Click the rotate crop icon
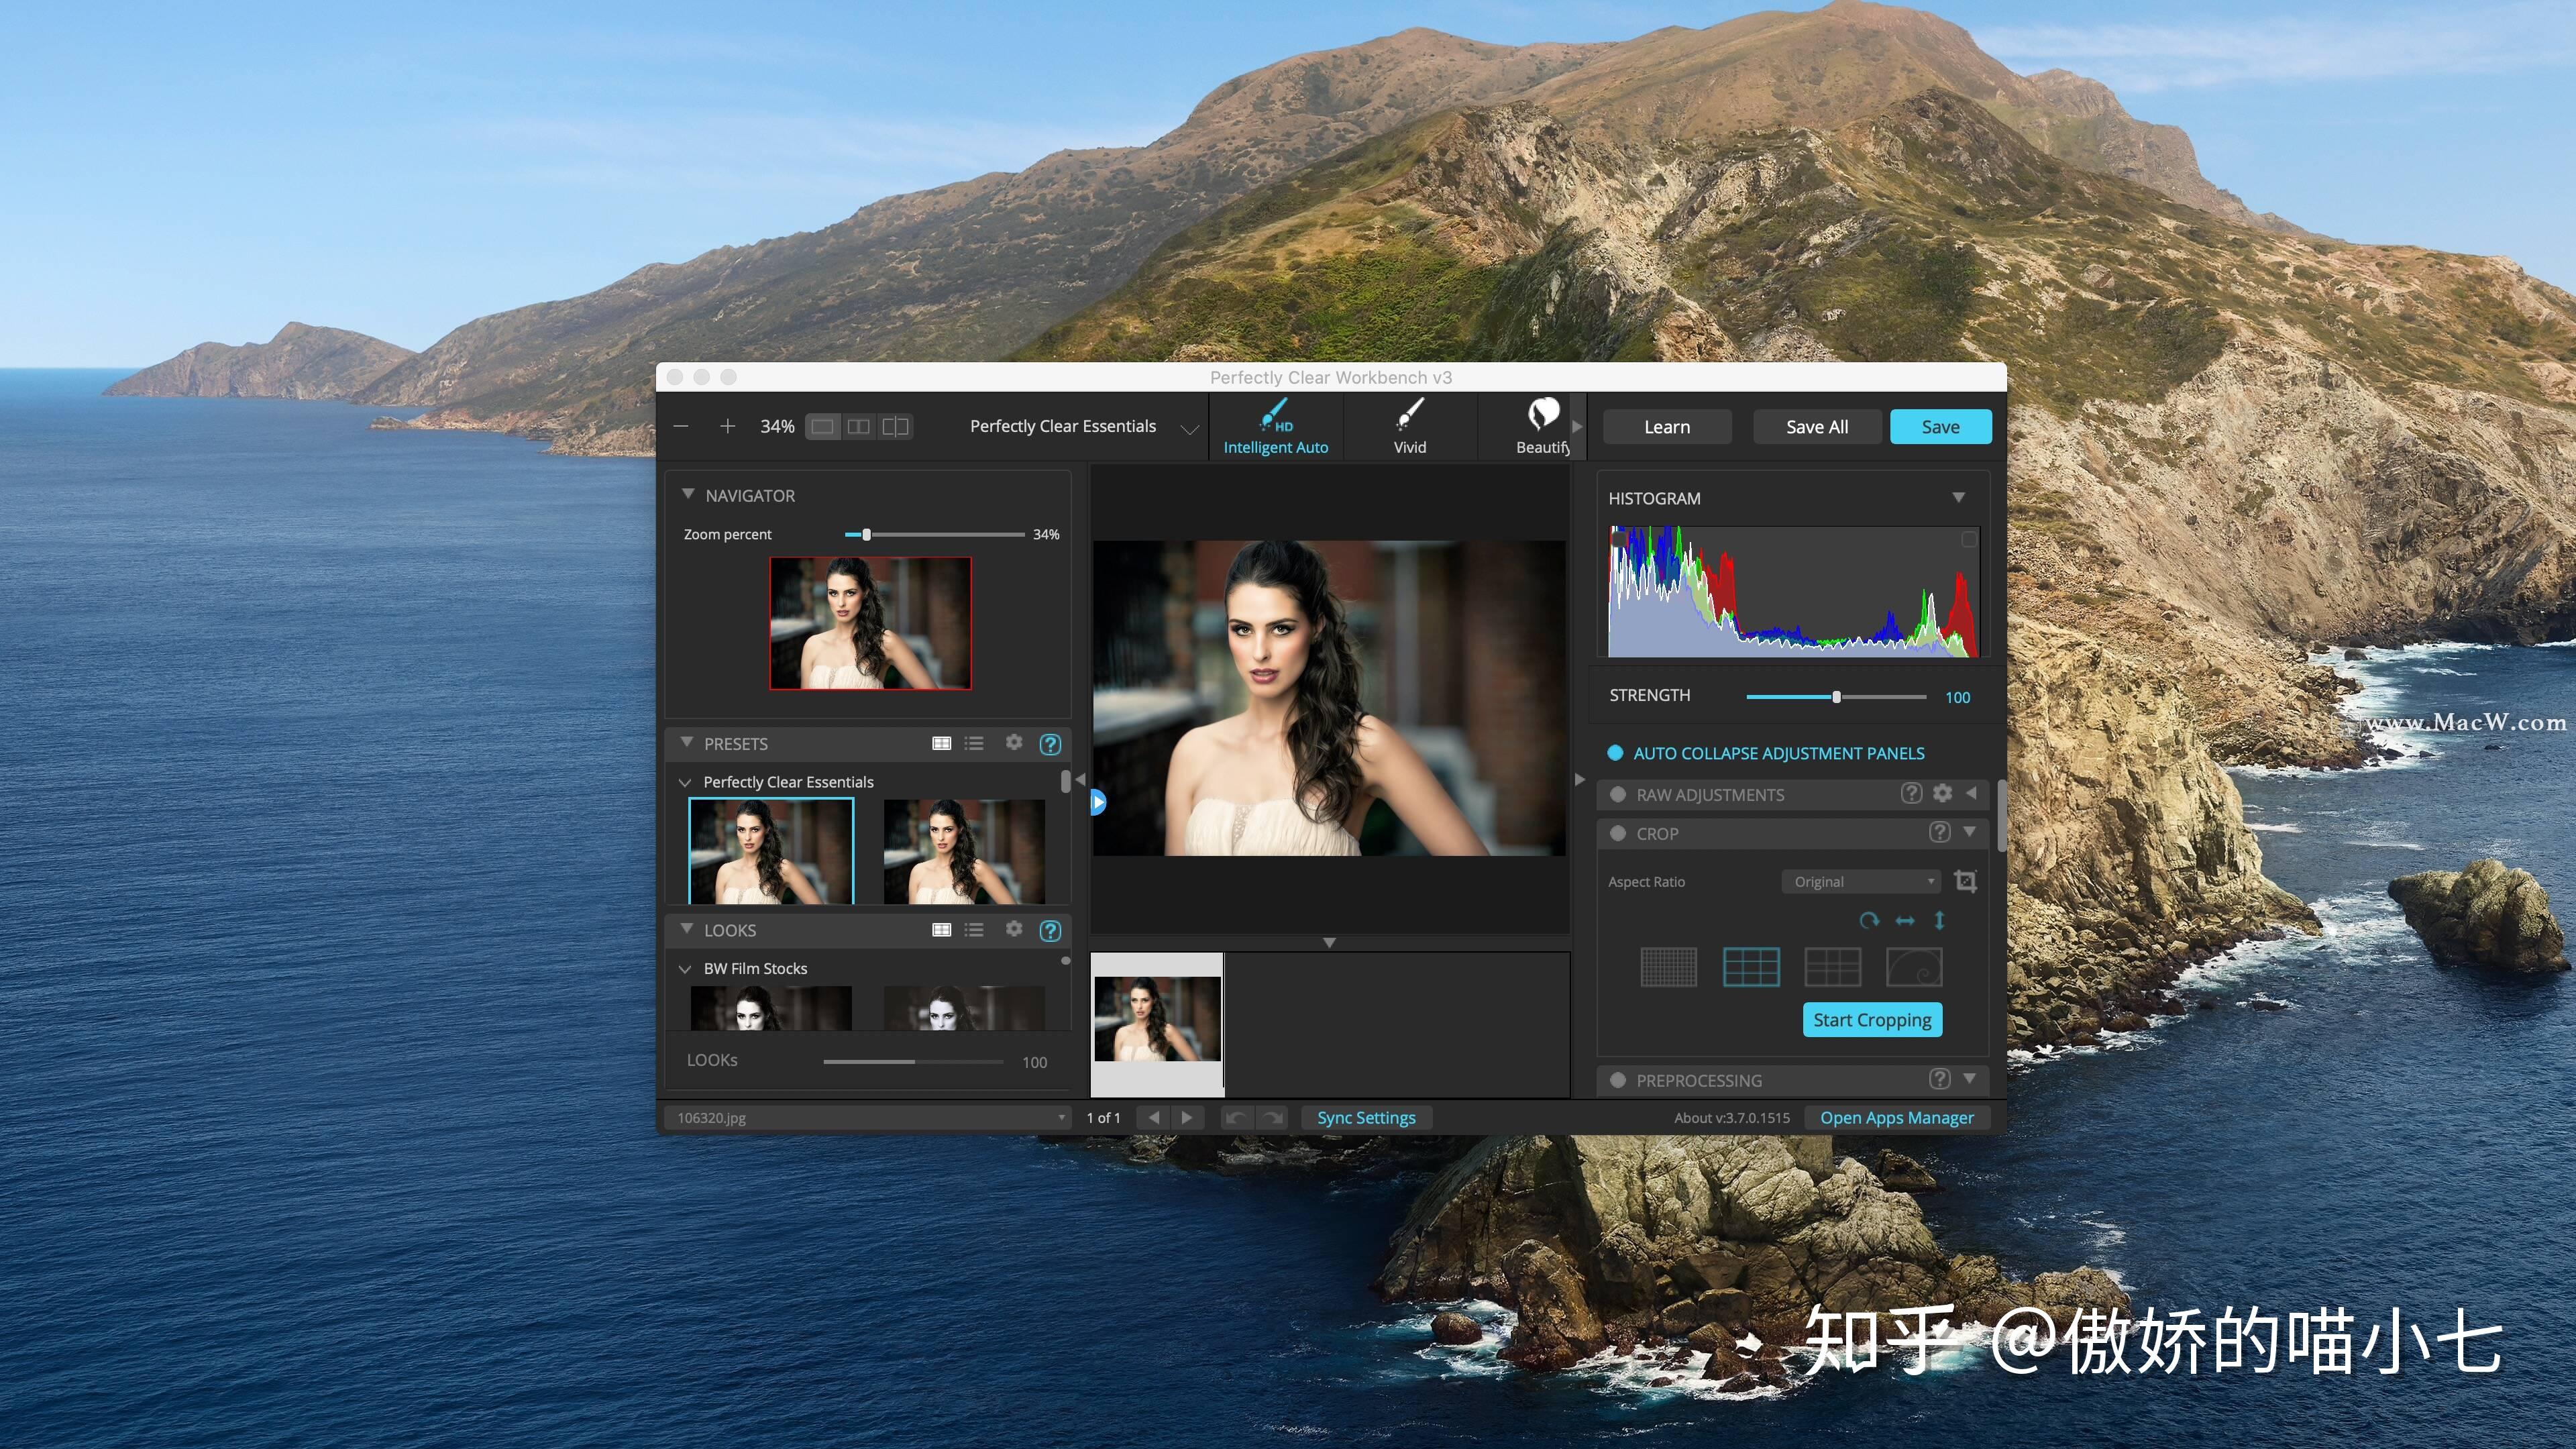Screen dimensions: 2576x1449 point(1868,921)
